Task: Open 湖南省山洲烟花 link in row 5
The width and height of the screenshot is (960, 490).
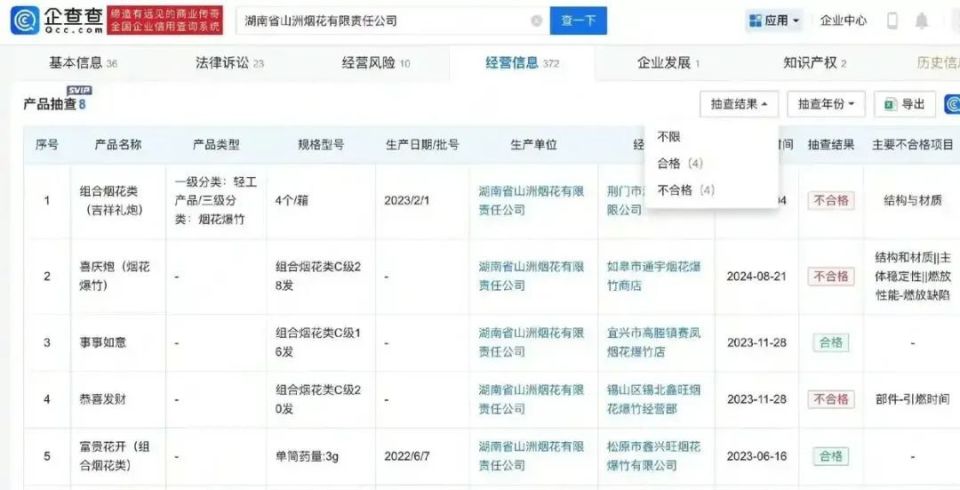Action: tap(531, 456)
